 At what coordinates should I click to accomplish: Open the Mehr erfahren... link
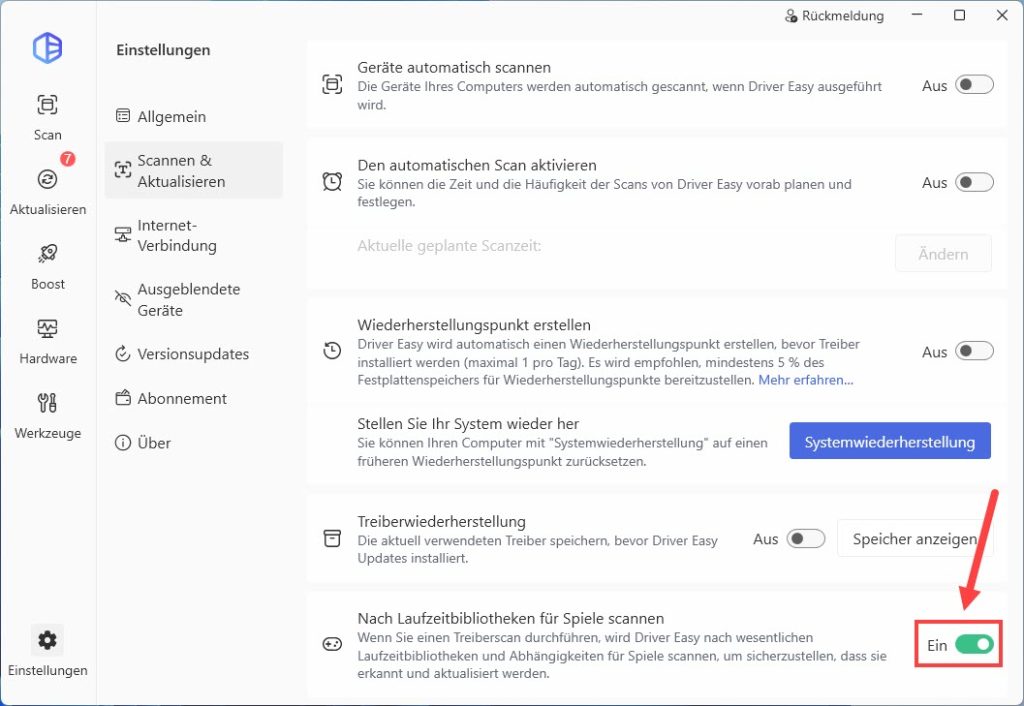[806, 380]
